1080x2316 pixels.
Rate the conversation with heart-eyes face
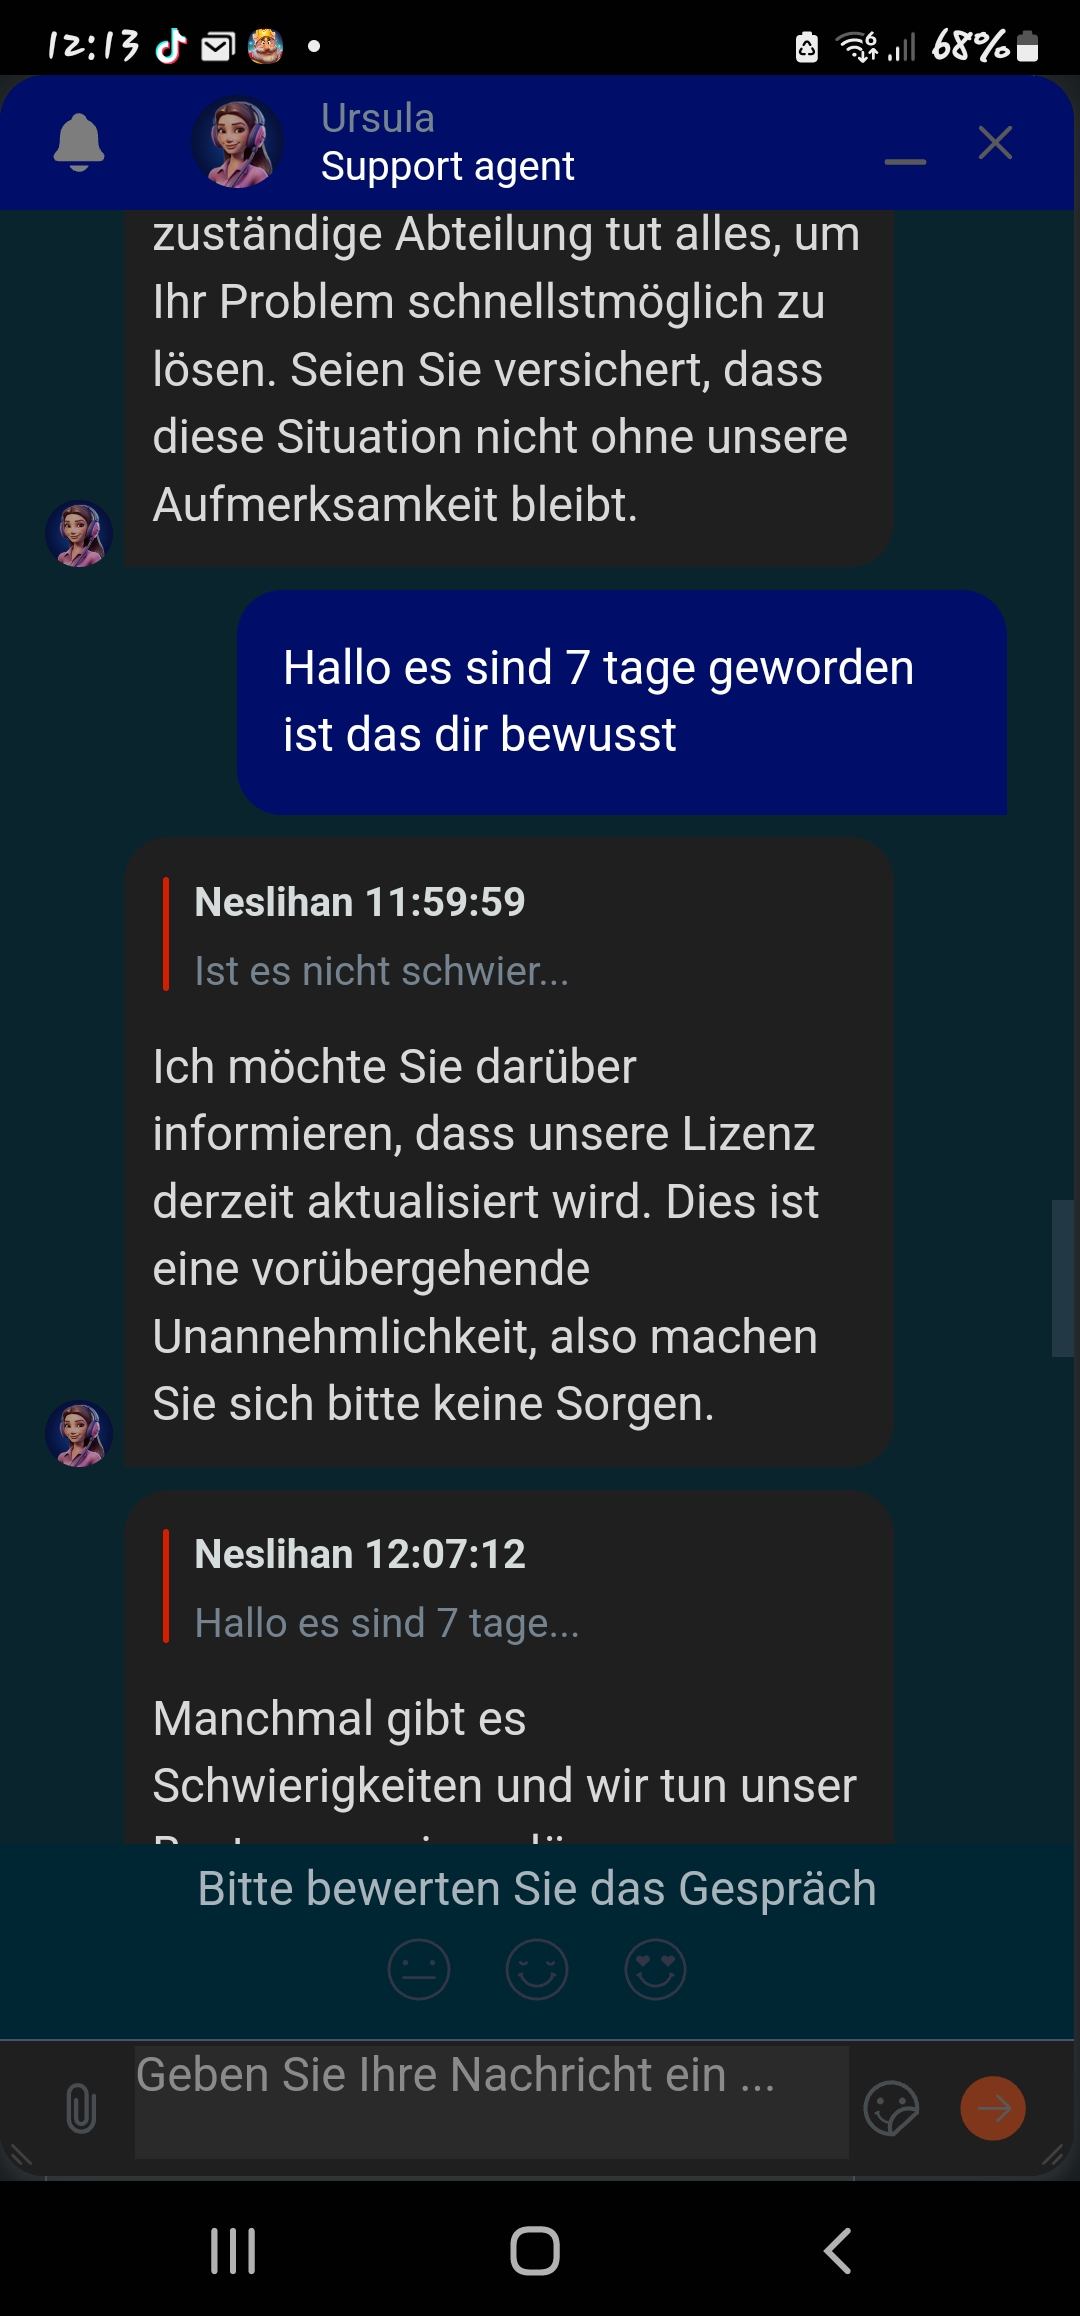[655, 1969]
